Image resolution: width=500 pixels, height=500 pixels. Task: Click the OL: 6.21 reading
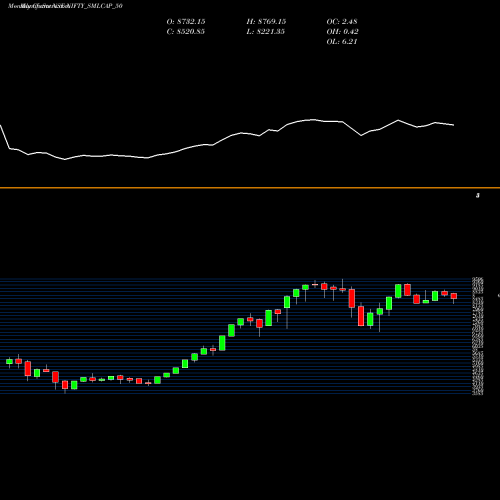point(342,42)
